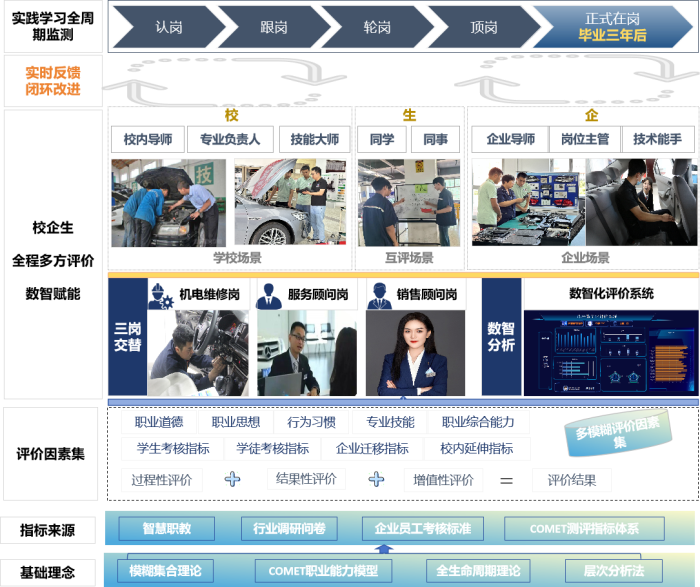Click the 互评场景 whiteboard photo
700x587 pixels.
(409, 203)
